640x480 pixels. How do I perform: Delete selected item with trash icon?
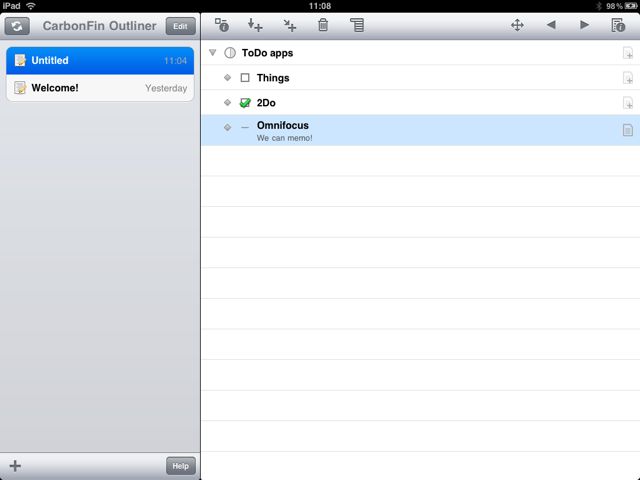[x=323, y=25]
